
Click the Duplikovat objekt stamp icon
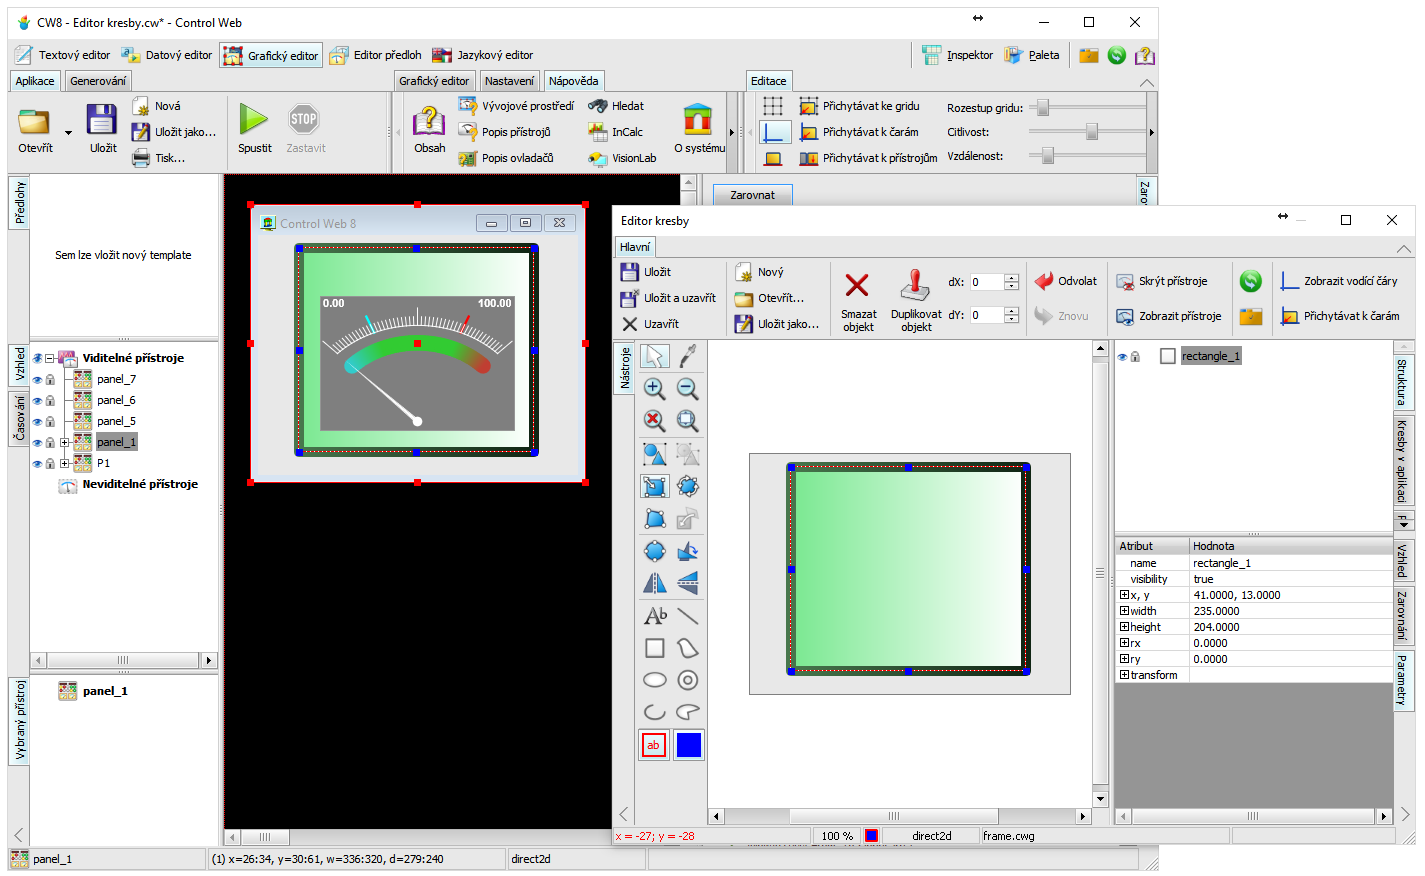[x=915, y=286]
